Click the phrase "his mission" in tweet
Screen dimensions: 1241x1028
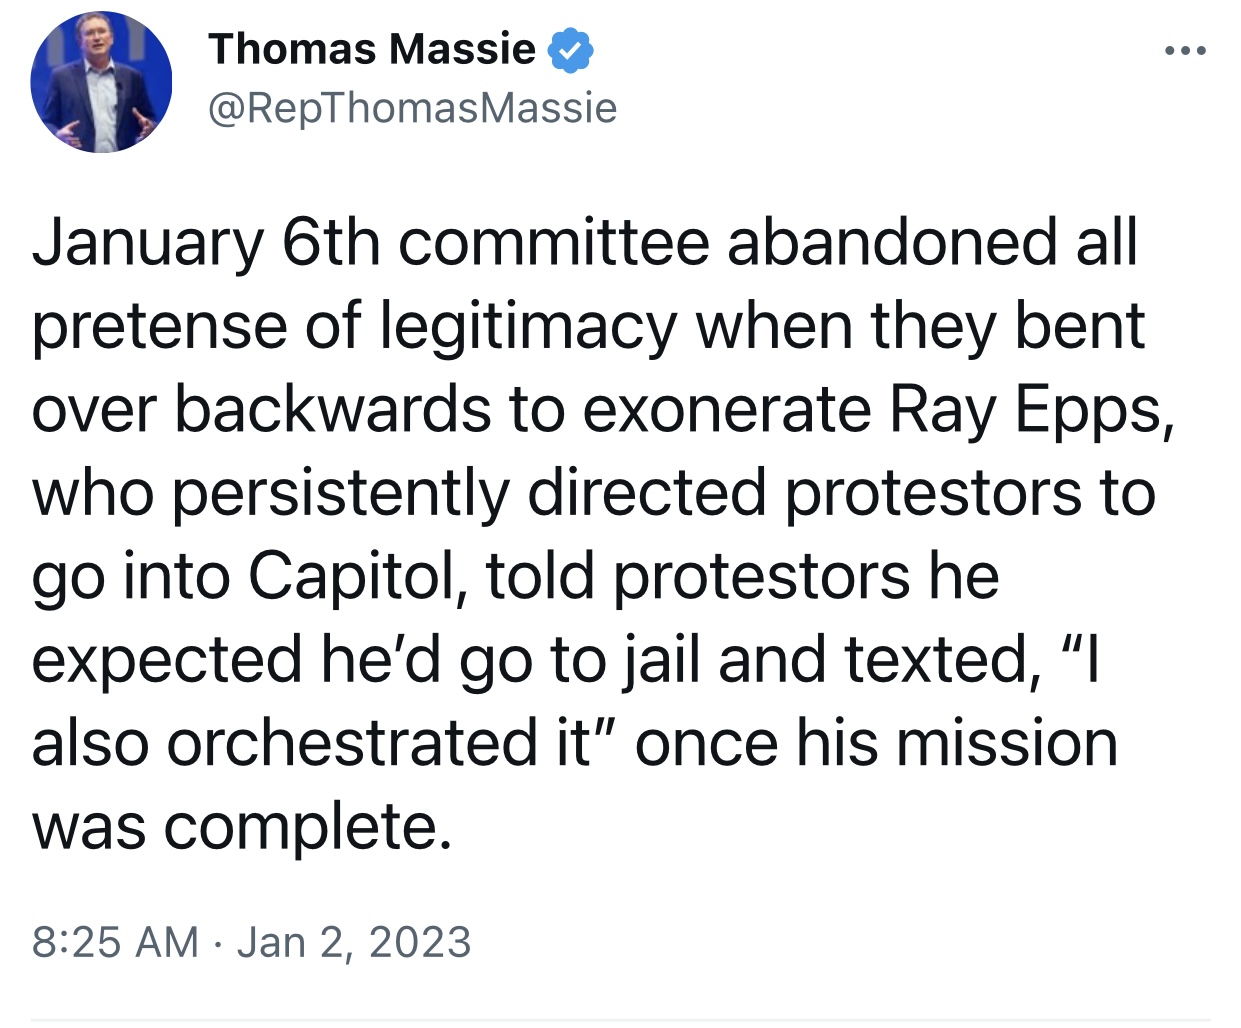pos(957,744)
